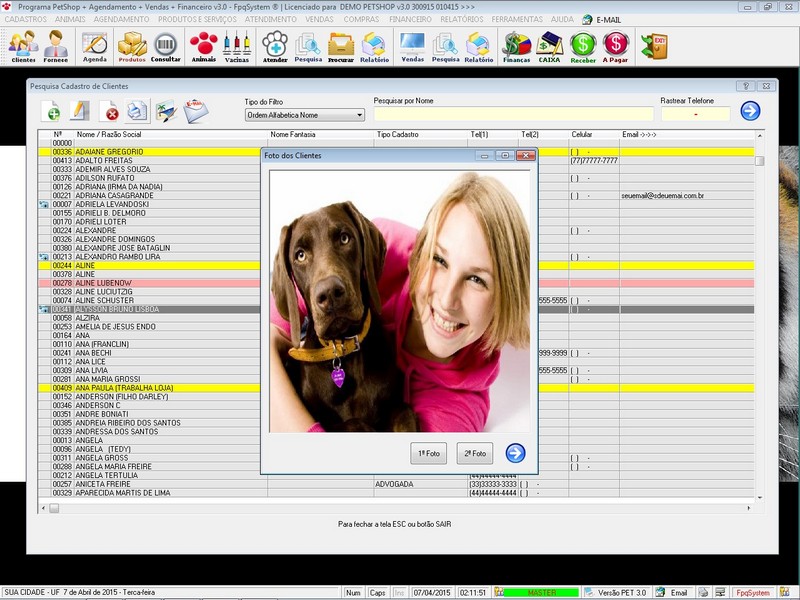
Task: Open the Vacinas syringes icon
Action: [237, 46]
